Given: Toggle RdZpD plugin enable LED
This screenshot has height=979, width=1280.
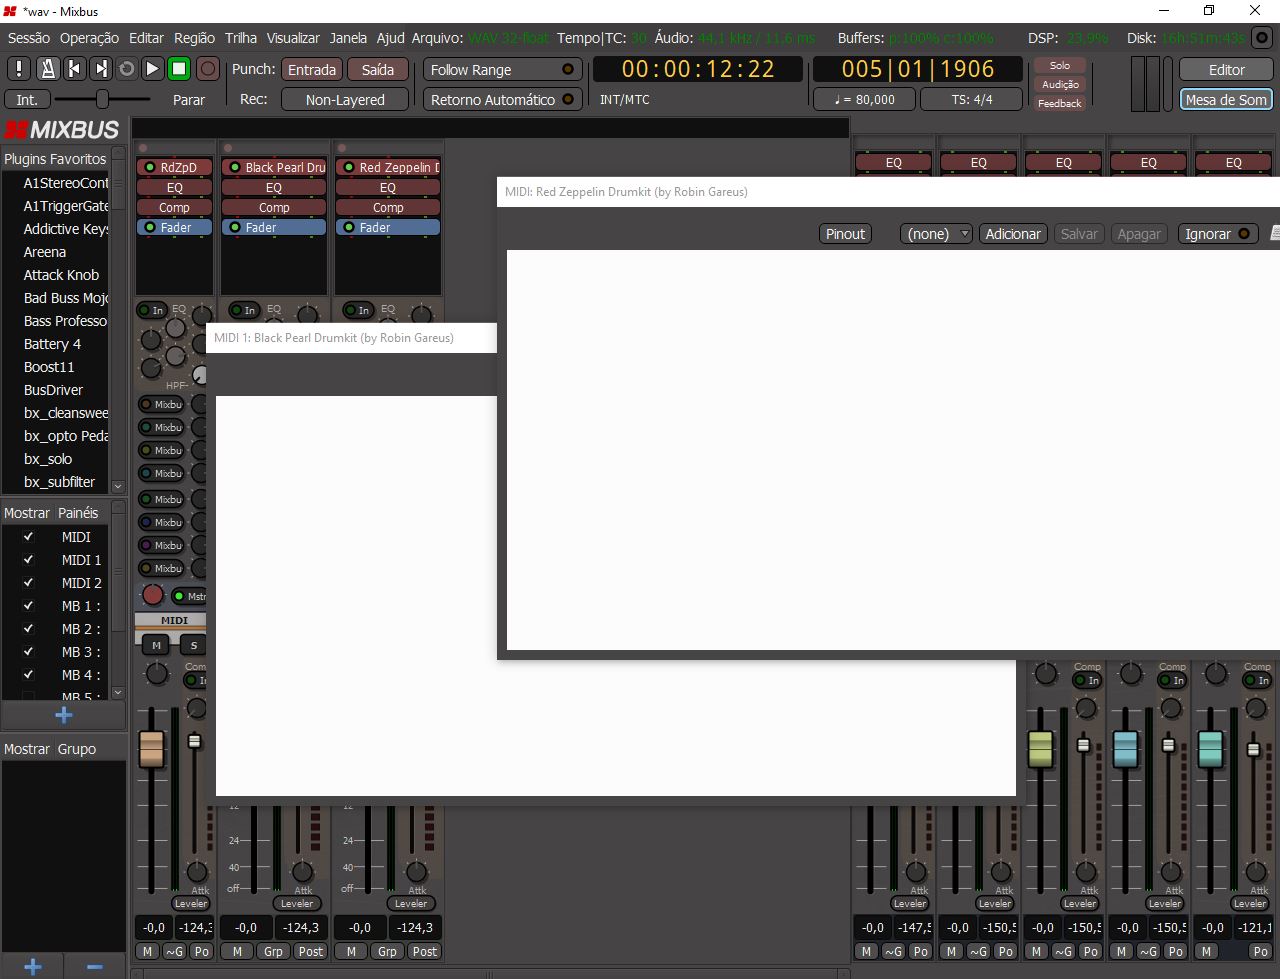Looking at the screenshot, I should (150, 167).
